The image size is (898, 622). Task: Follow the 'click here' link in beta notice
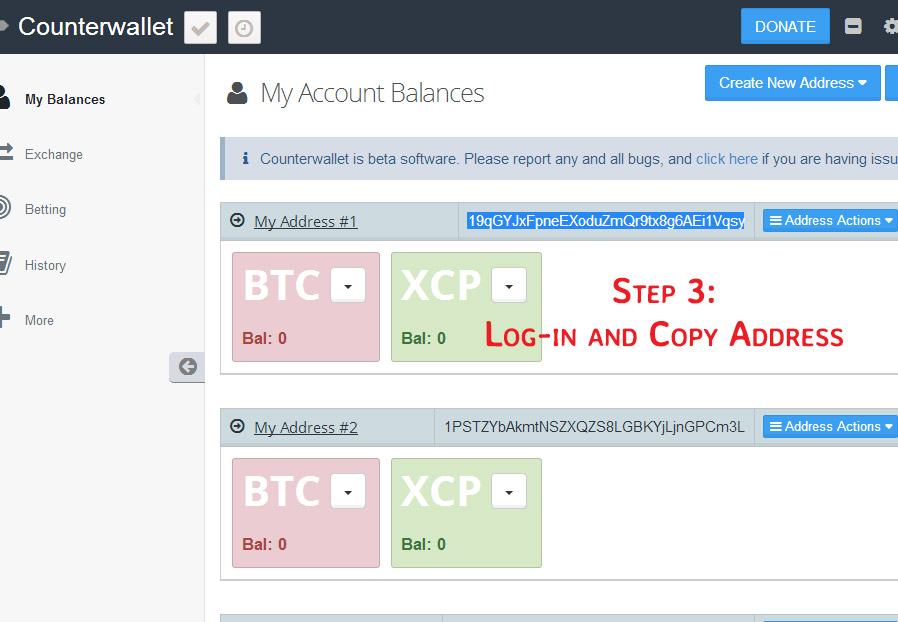(x=727, y=159)
